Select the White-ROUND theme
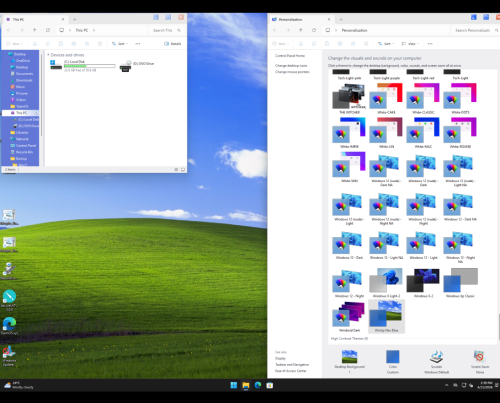 pos(460,133)
